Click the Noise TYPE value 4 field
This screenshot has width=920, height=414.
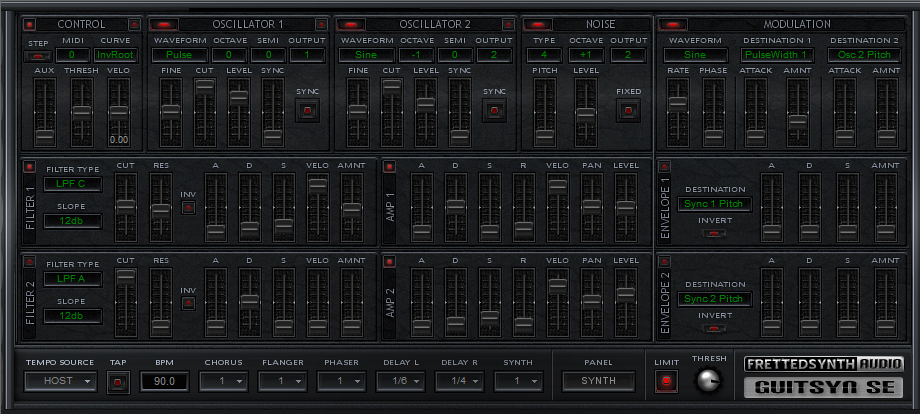tap(544, 55)
